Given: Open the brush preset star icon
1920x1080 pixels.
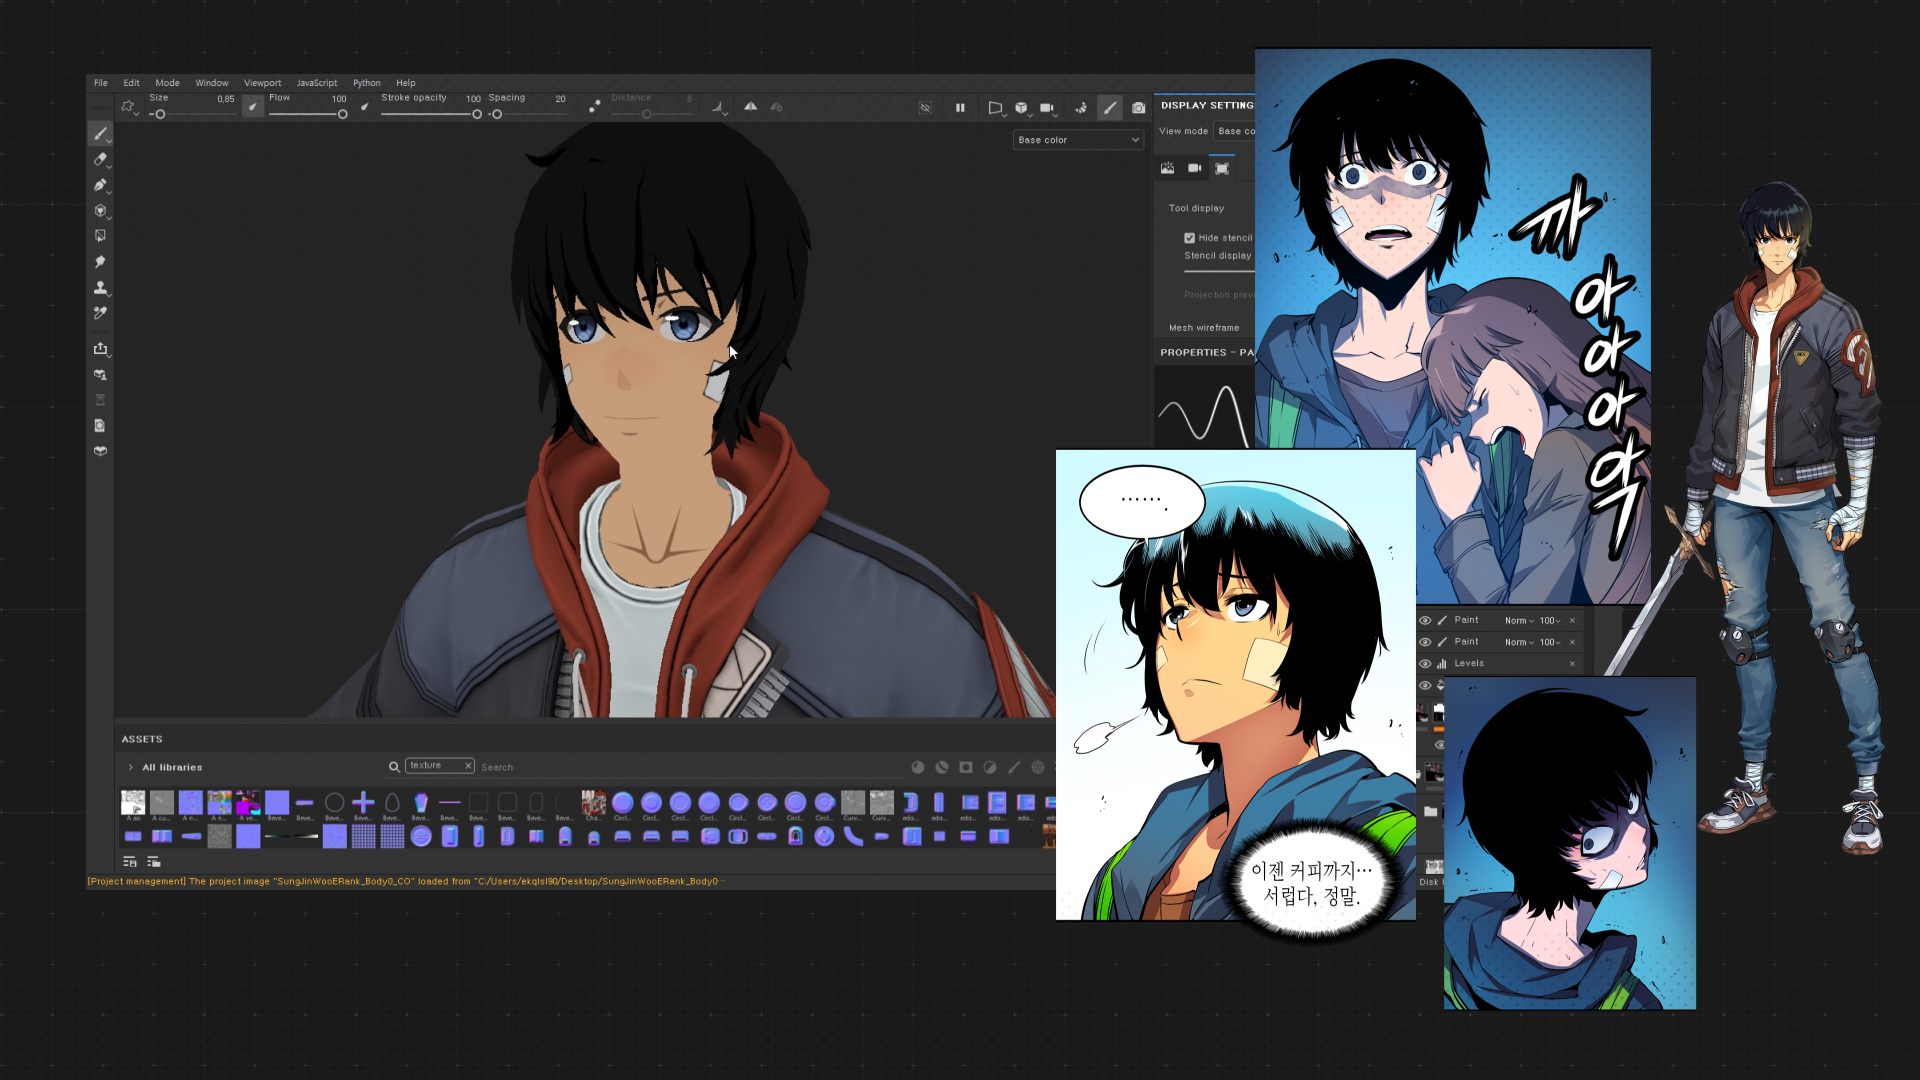Looking at the screenshot, I should coord(128,106).
